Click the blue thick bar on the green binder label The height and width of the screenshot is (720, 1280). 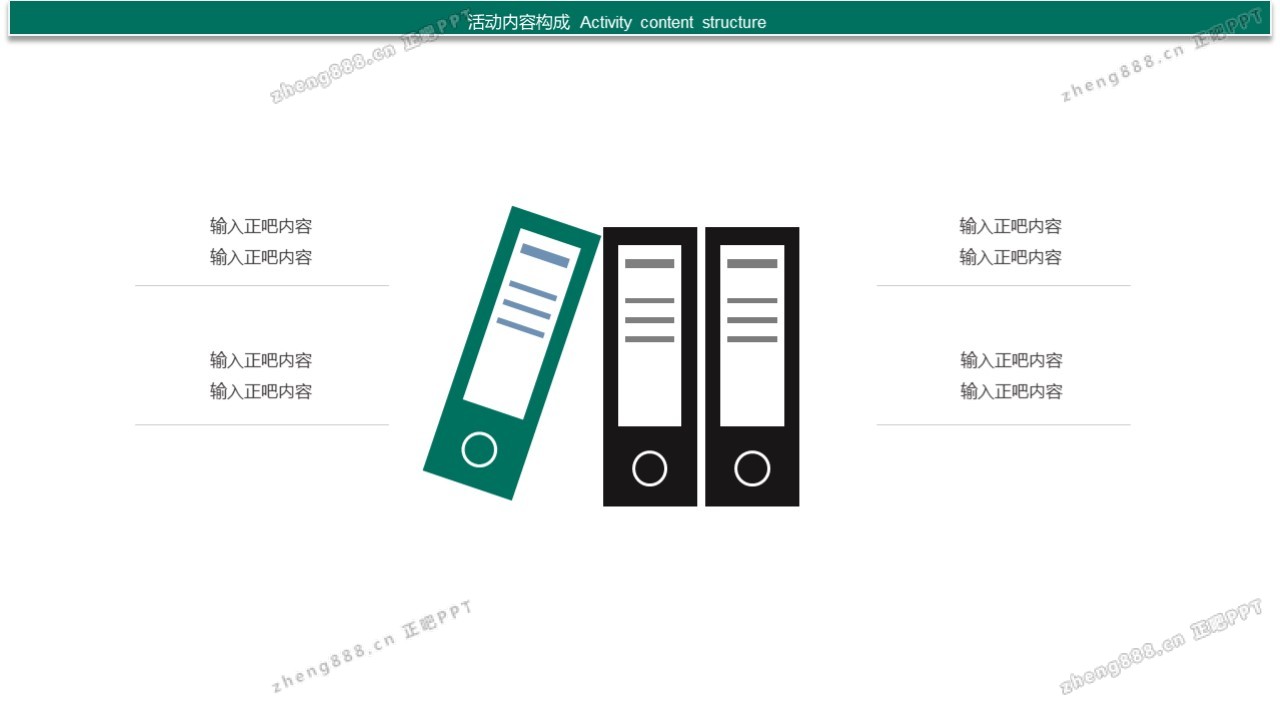click(545, 255)
